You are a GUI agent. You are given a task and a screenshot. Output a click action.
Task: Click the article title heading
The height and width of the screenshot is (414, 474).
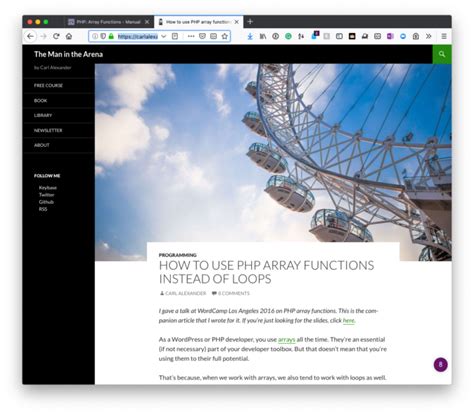pyautogui.click(x=266, y=272)
